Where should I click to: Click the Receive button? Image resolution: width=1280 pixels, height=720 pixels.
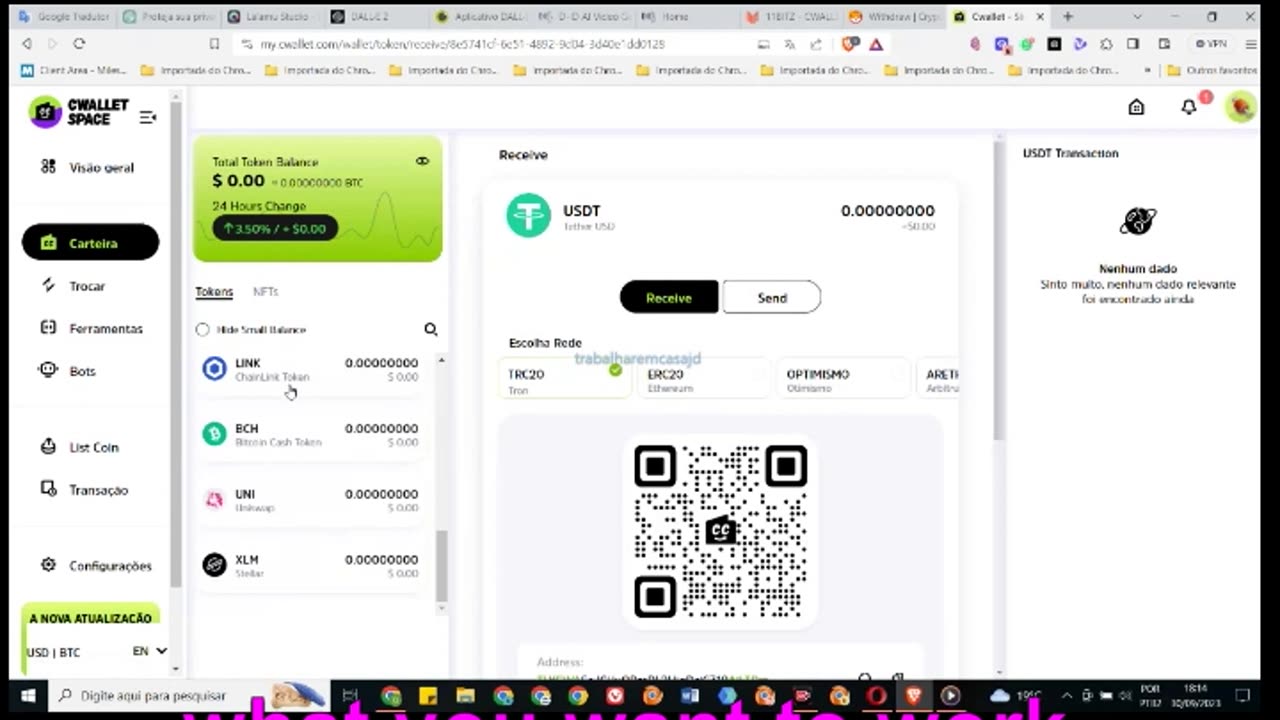[x=669, y=297]
